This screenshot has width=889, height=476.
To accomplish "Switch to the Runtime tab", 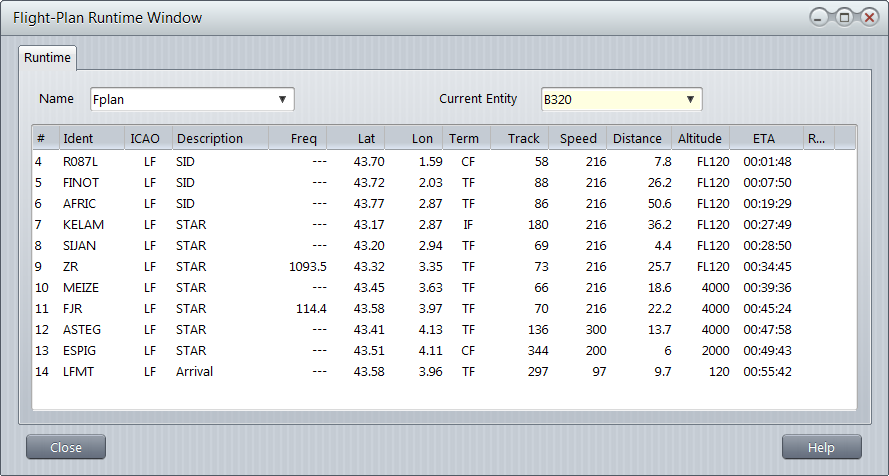I will point(47,58).
